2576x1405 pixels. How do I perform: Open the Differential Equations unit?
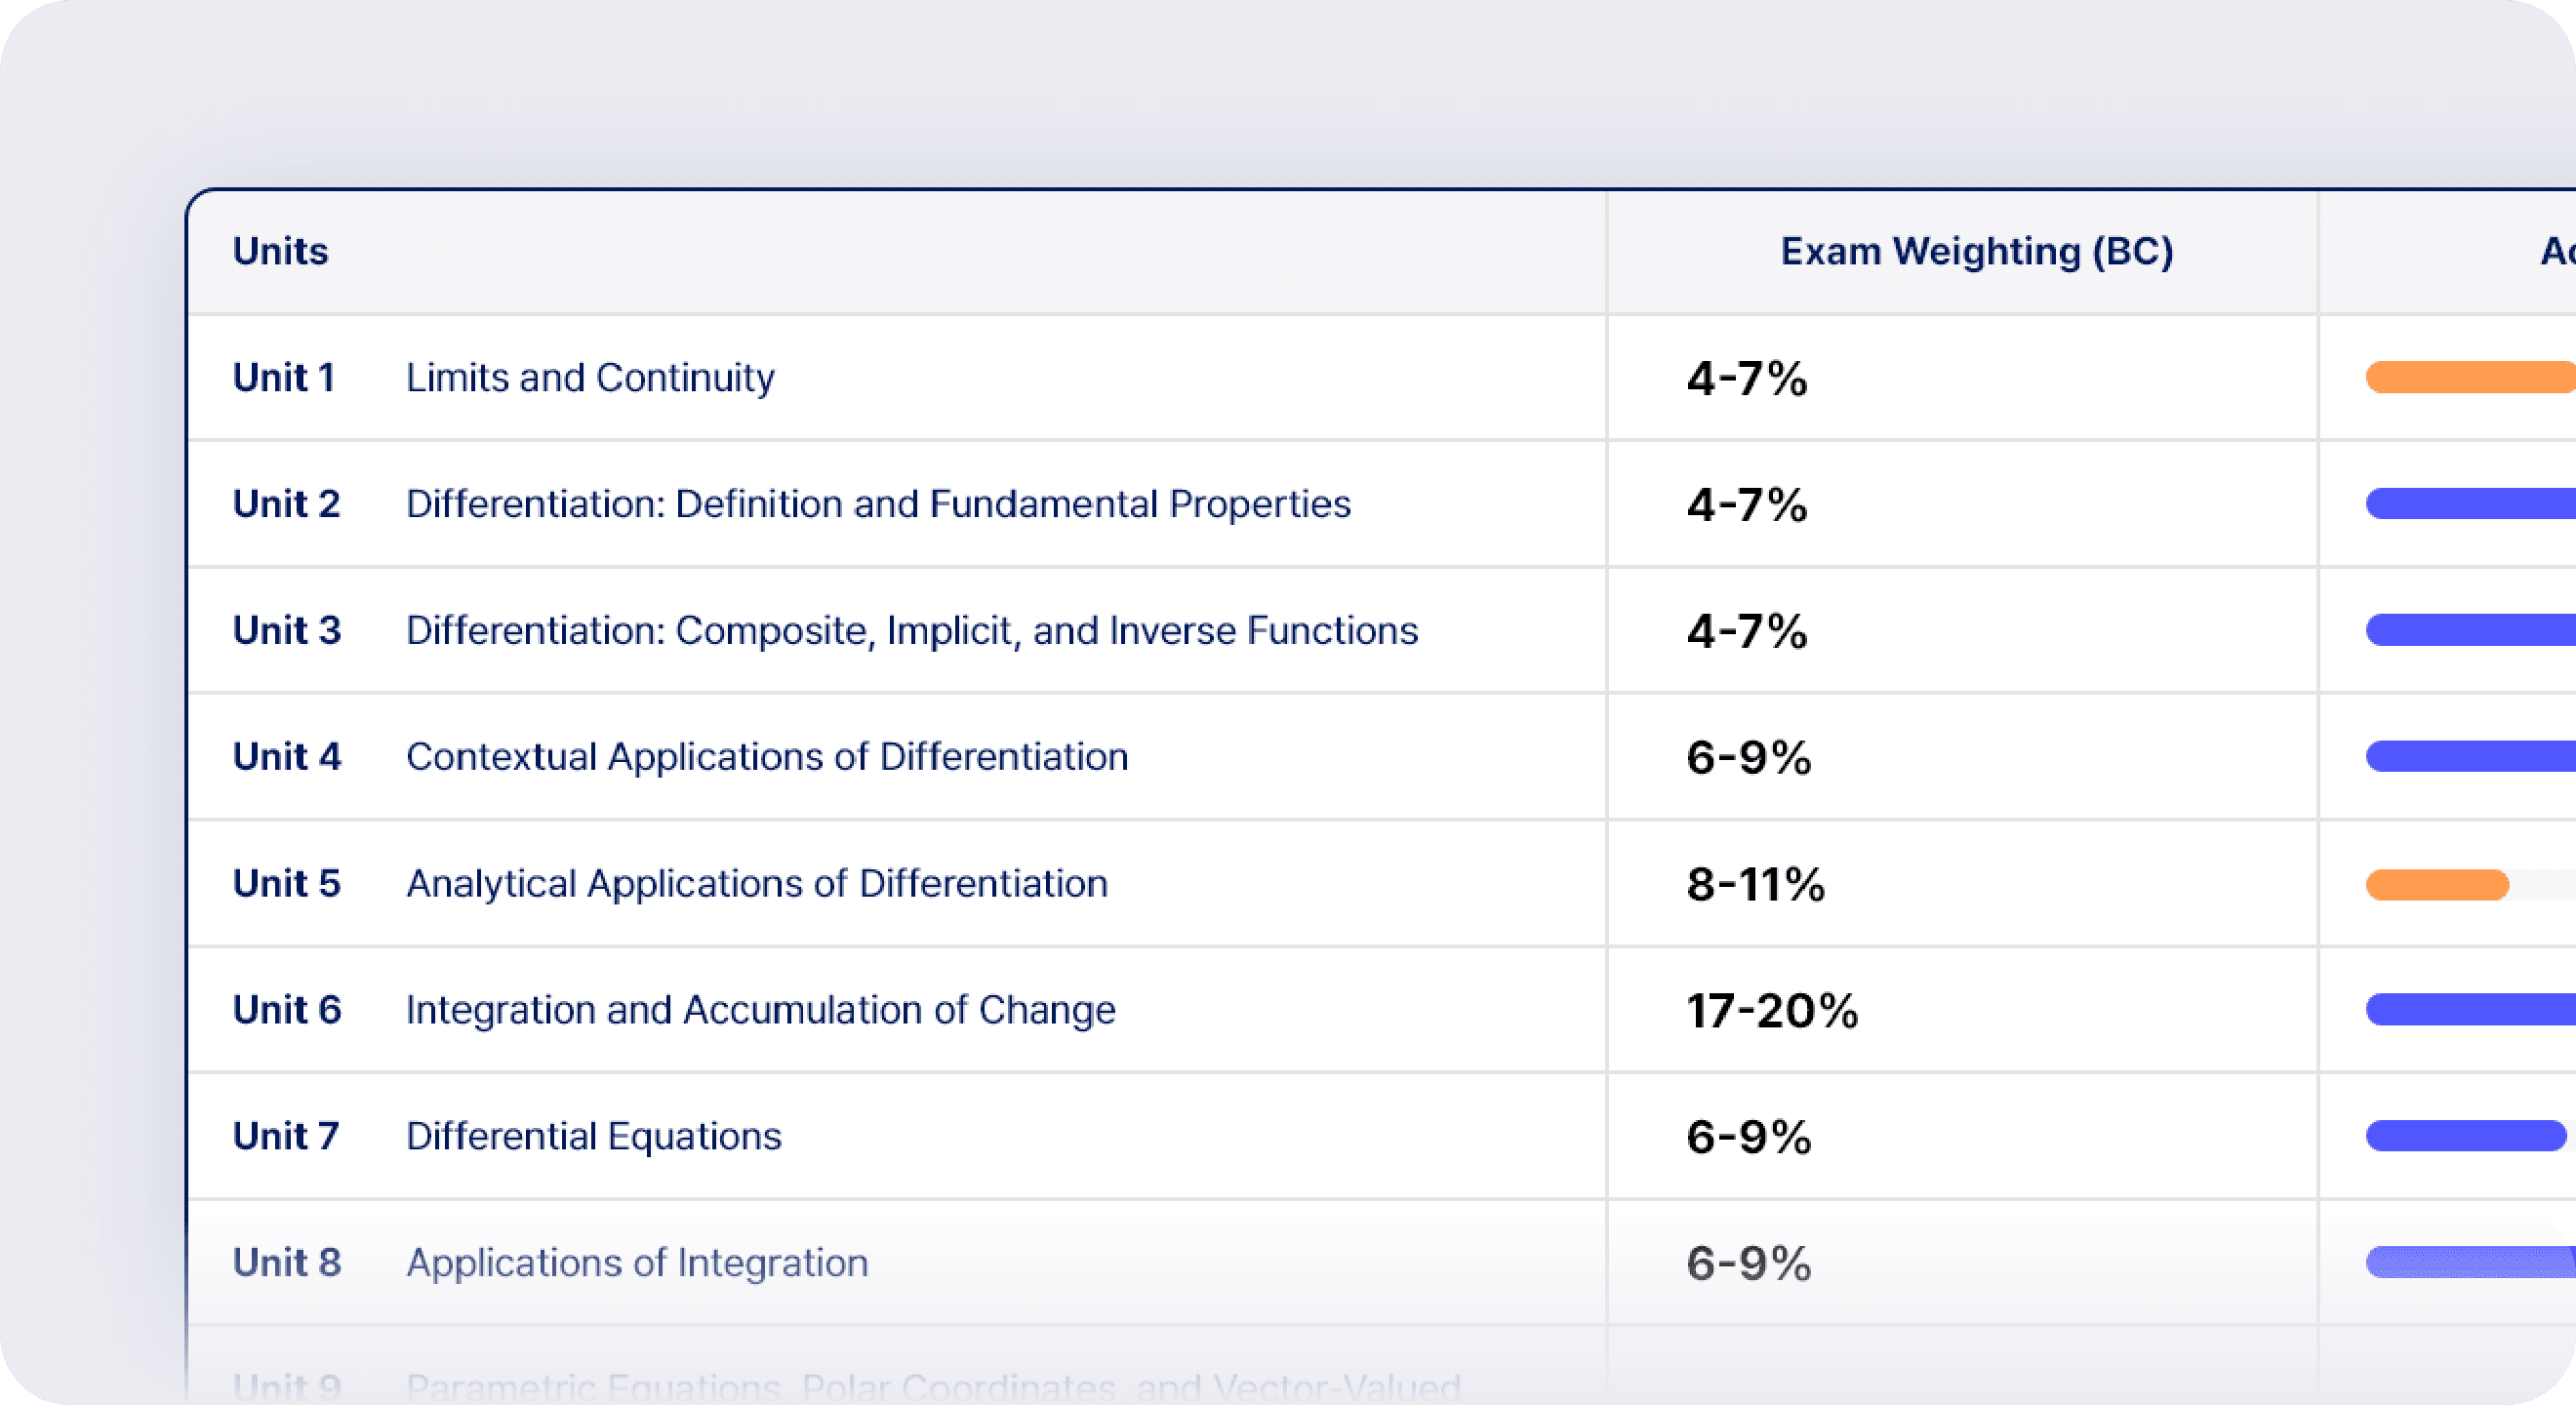pyautogui.click(x=593, y=1137)
